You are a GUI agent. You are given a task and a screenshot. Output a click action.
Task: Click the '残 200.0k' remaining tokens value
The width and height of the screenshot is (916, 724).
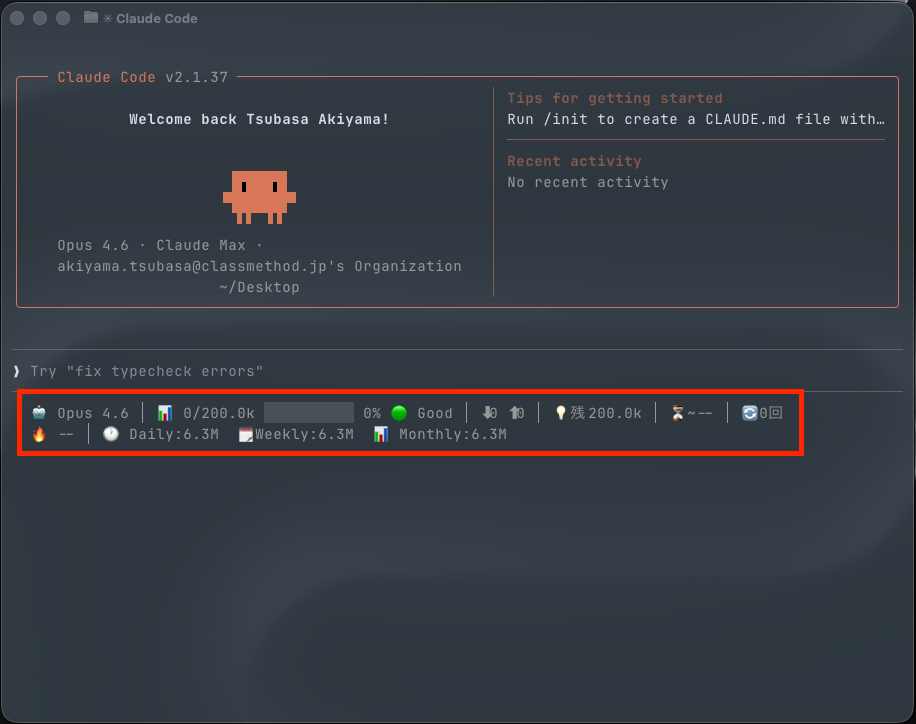606,413
